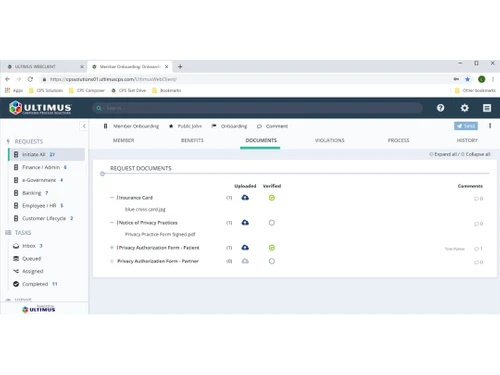Click the Send button
Viewport: 500px width, 375px height.
point(466,126)
